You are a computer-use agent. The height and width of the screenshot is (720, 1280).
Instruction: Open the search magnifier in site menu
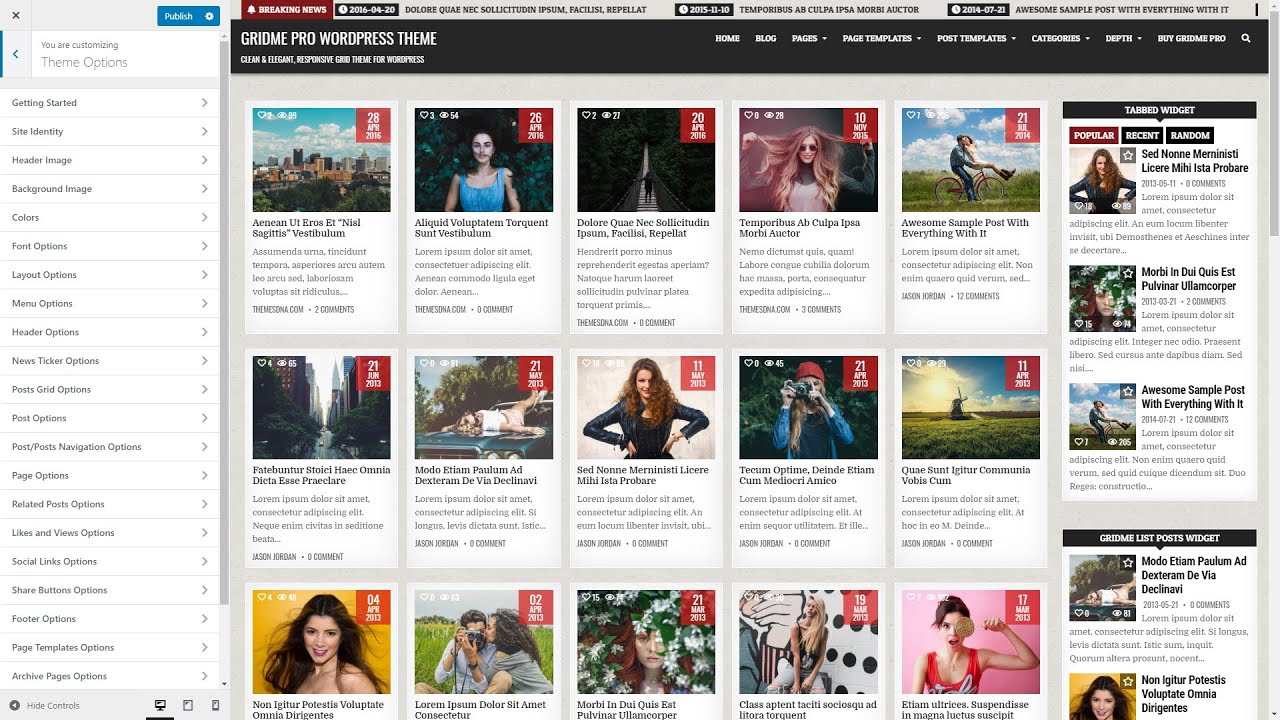[1245, 38]
